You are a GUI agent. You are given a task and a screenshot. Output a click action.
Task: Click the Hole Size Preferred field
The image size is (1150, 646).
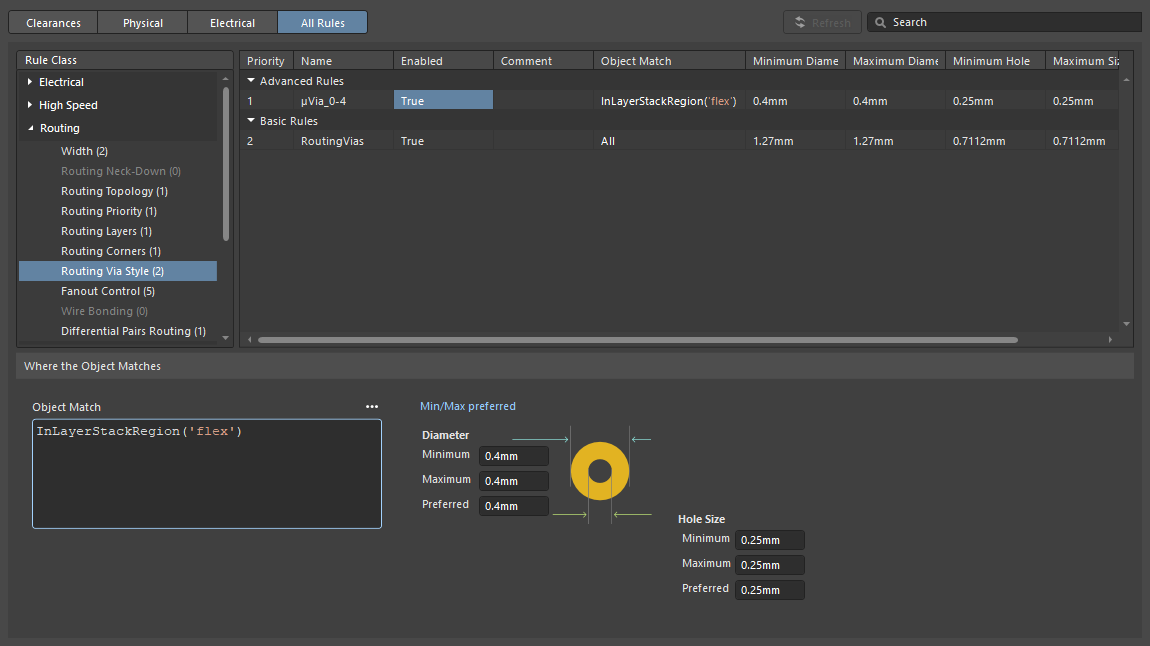coord(769,590)
